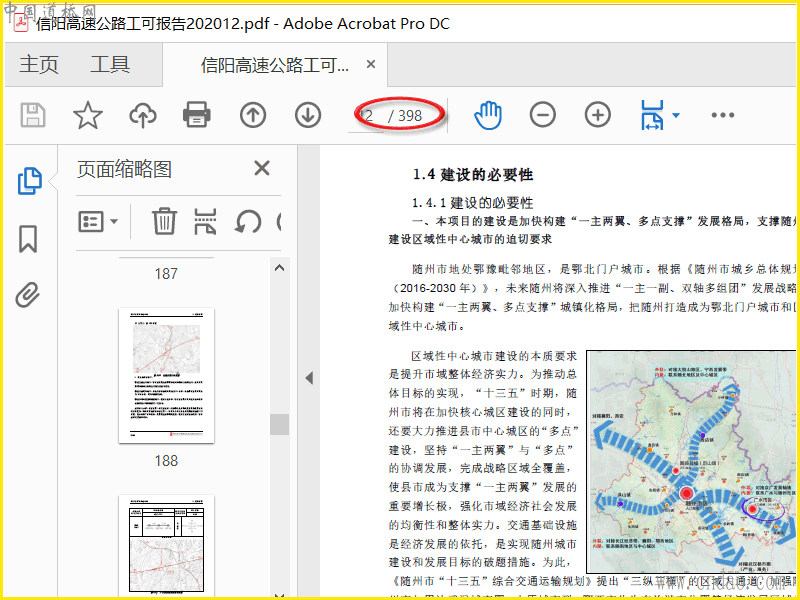This screenshot has height=600, width=800.
Task: Open fit page options dropdown arrow
Action: 676,116
